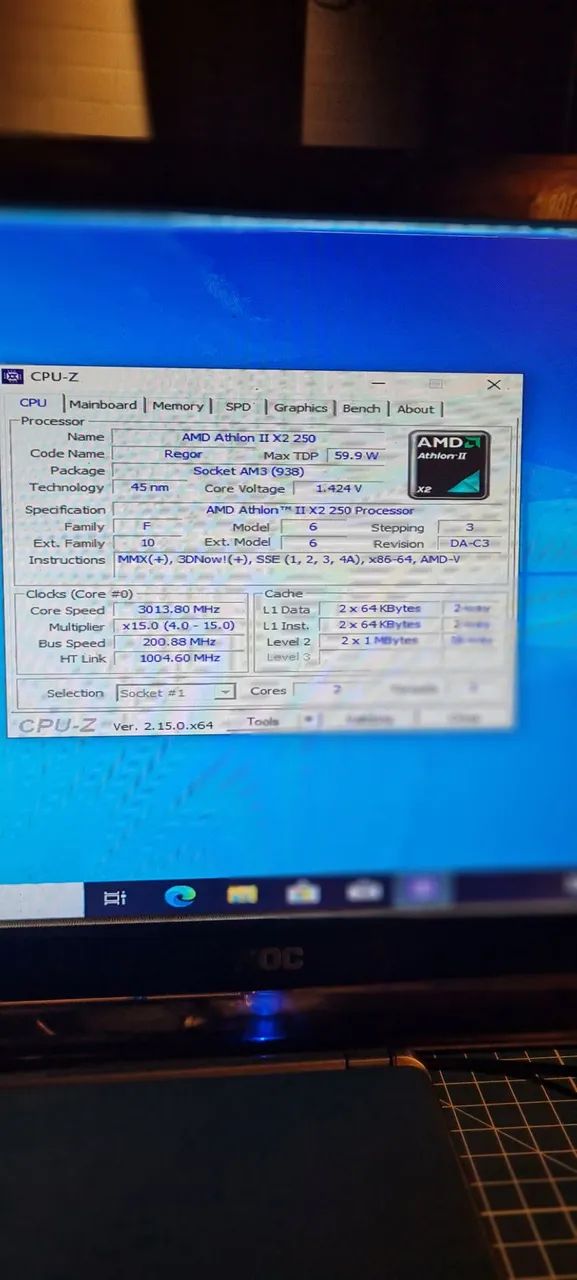The height and width of the screenshot is (1280, 577).
Task: Click the Ext. Family value 10
Action: [x=148, y=543]
